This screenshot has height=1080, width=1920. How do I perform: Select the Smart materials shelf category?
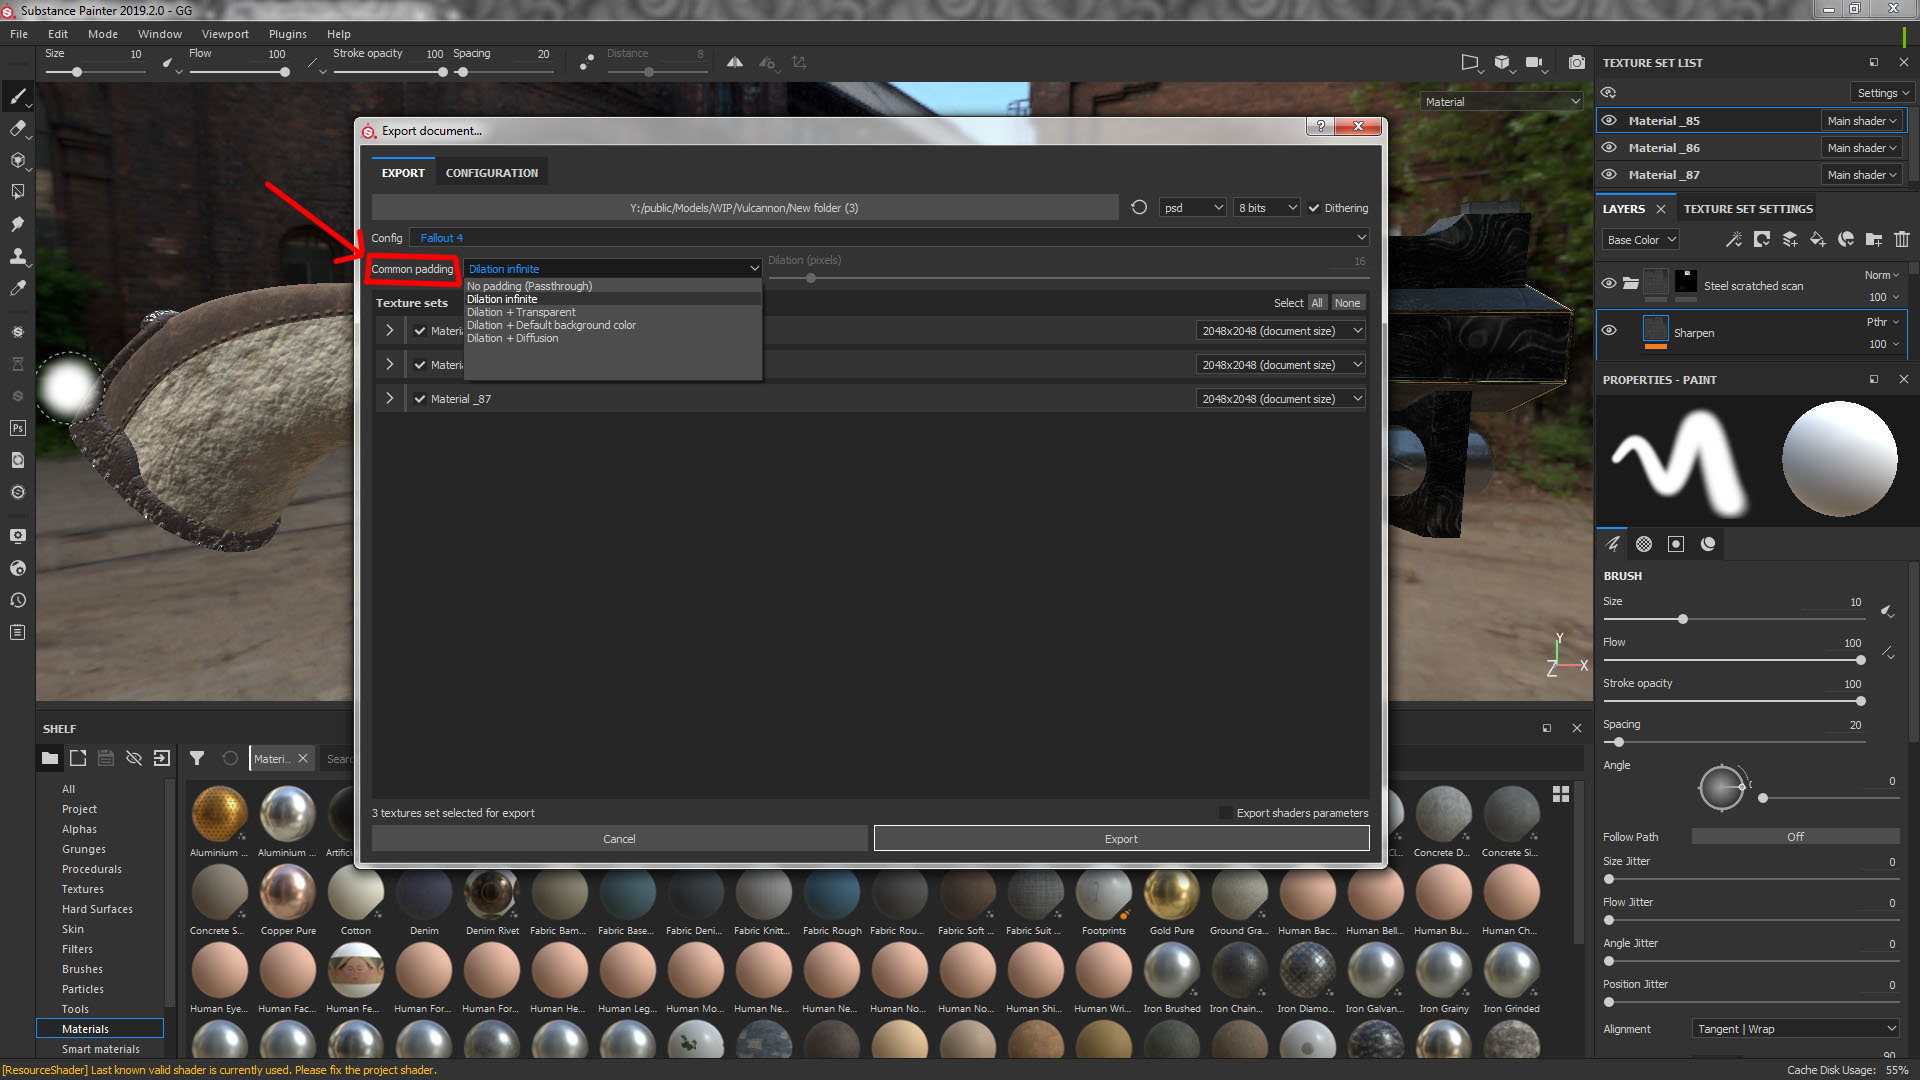click(101, 1049)
